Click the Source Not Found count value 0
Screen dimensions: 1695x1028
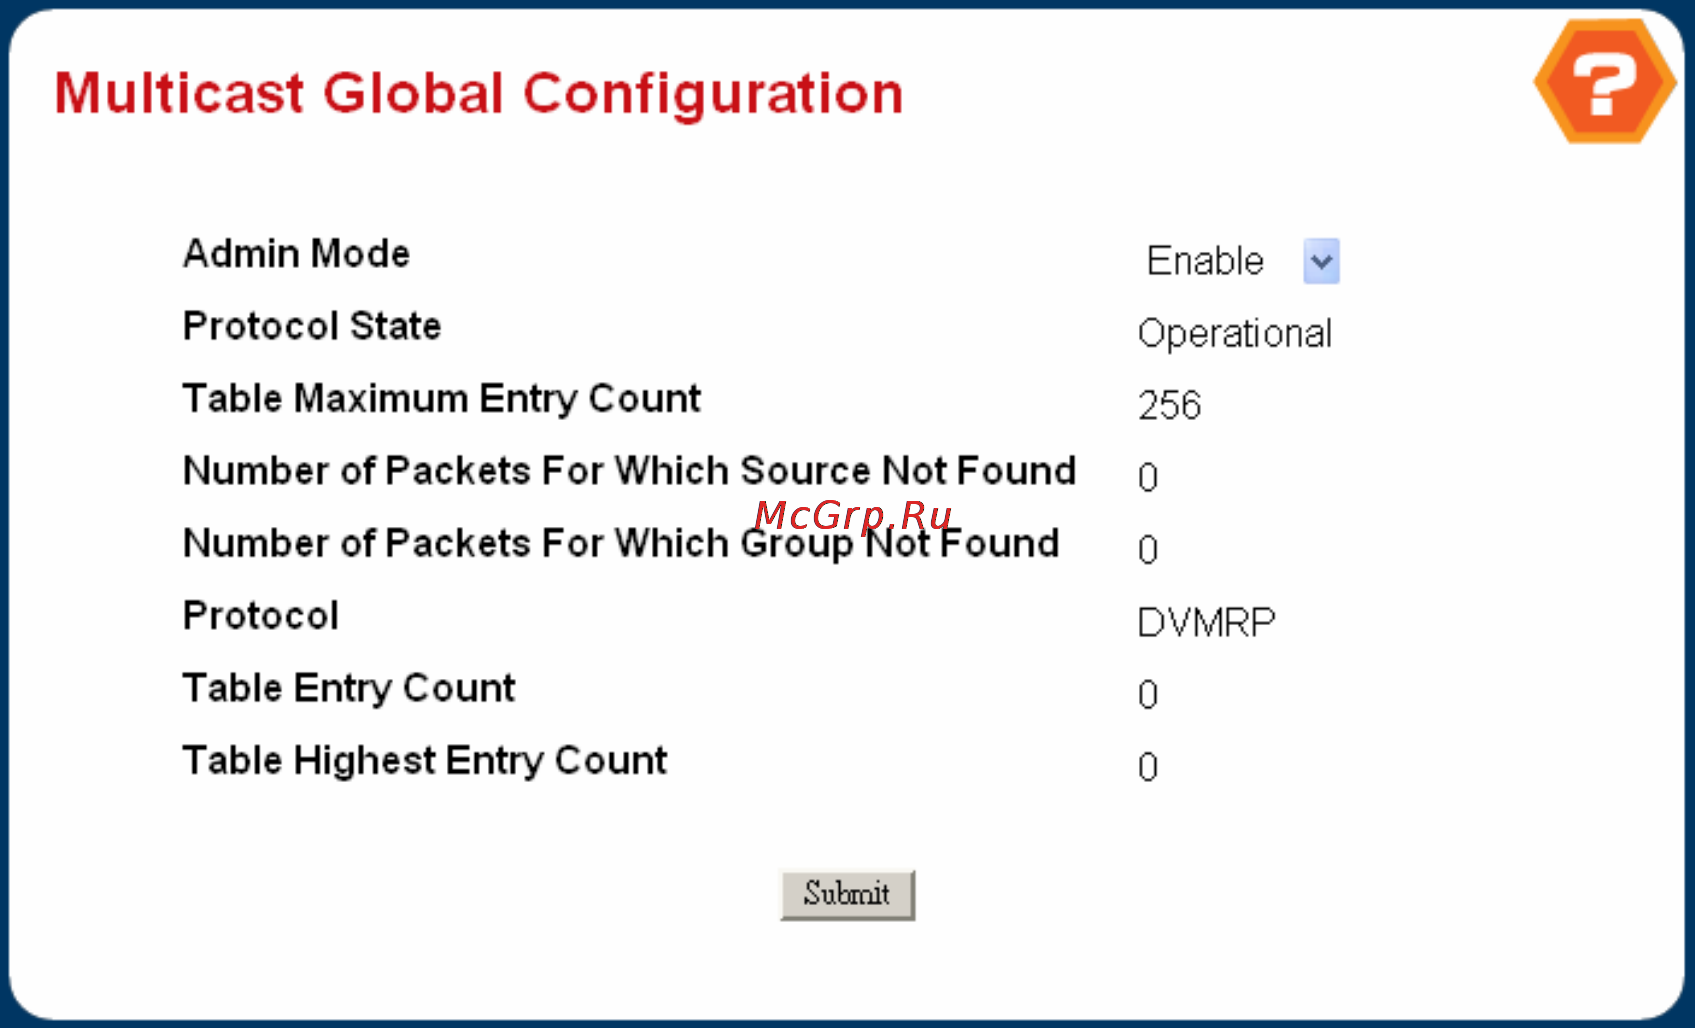(1148, 478)
